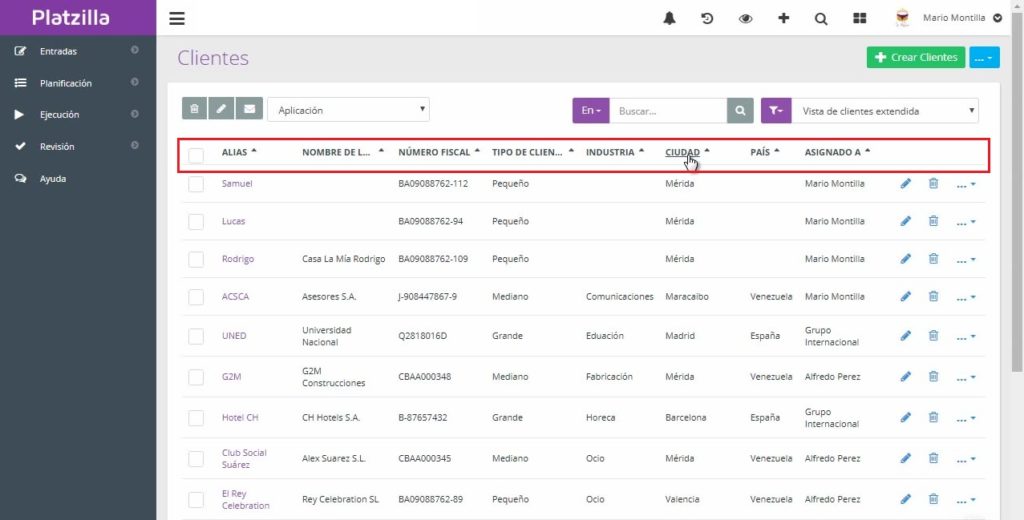
Task: Open the Planificación sidebar menu
Action: (x=78, y=83)
